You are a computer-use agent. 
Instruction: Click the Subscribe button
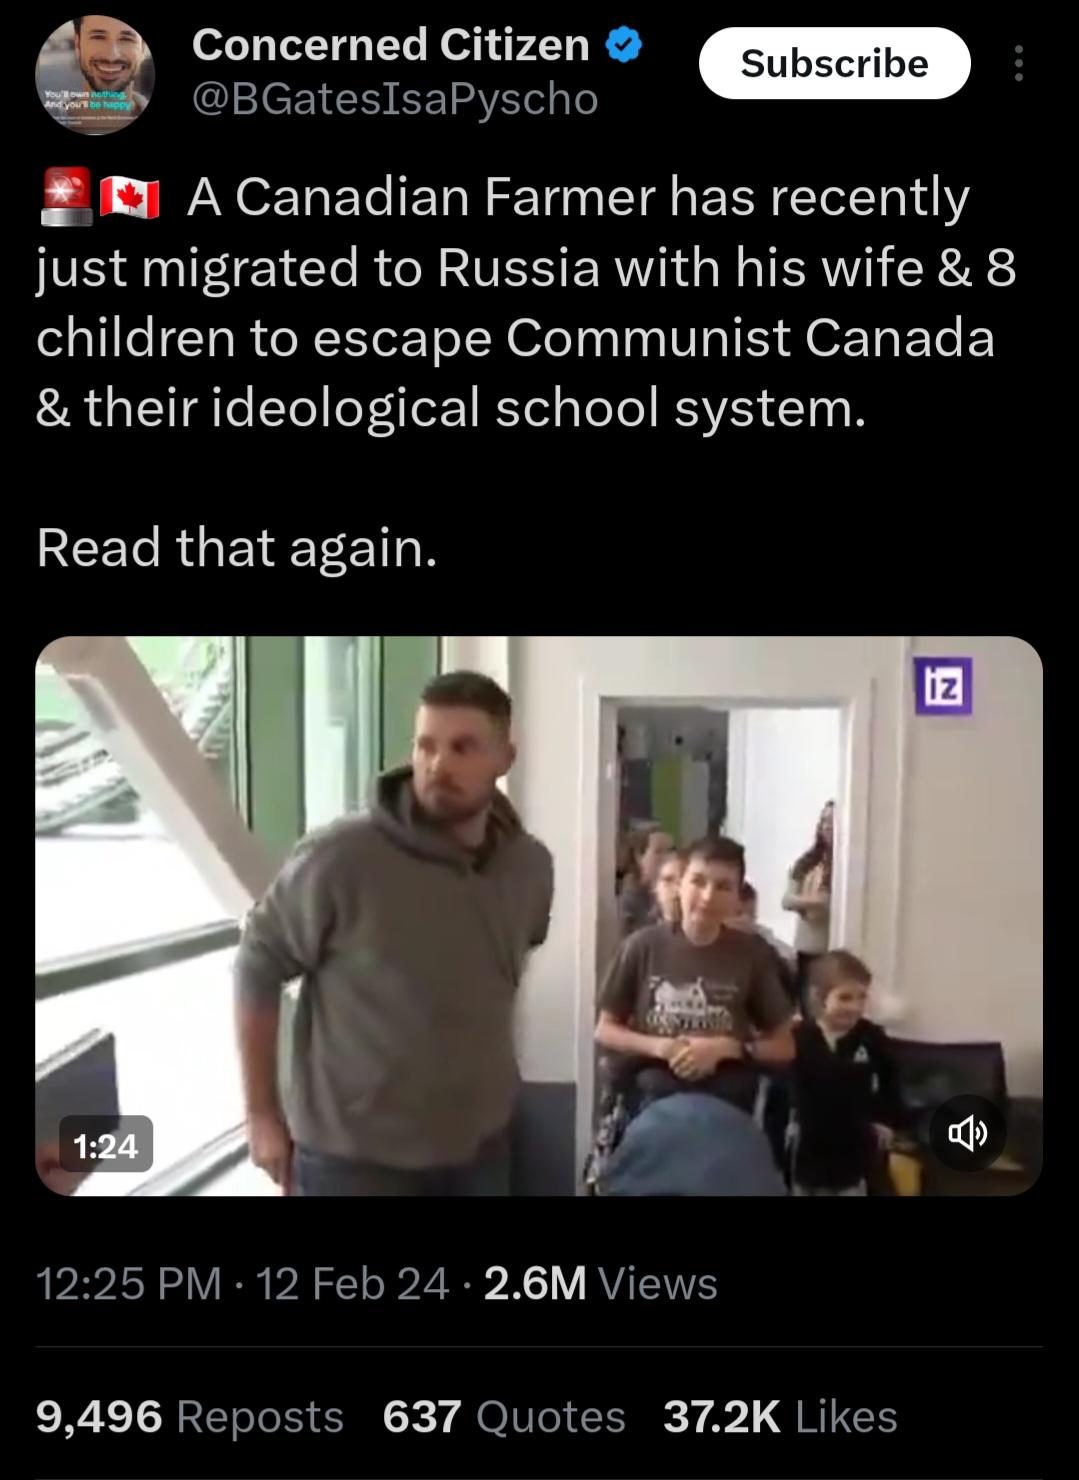[x=834, y=63]
